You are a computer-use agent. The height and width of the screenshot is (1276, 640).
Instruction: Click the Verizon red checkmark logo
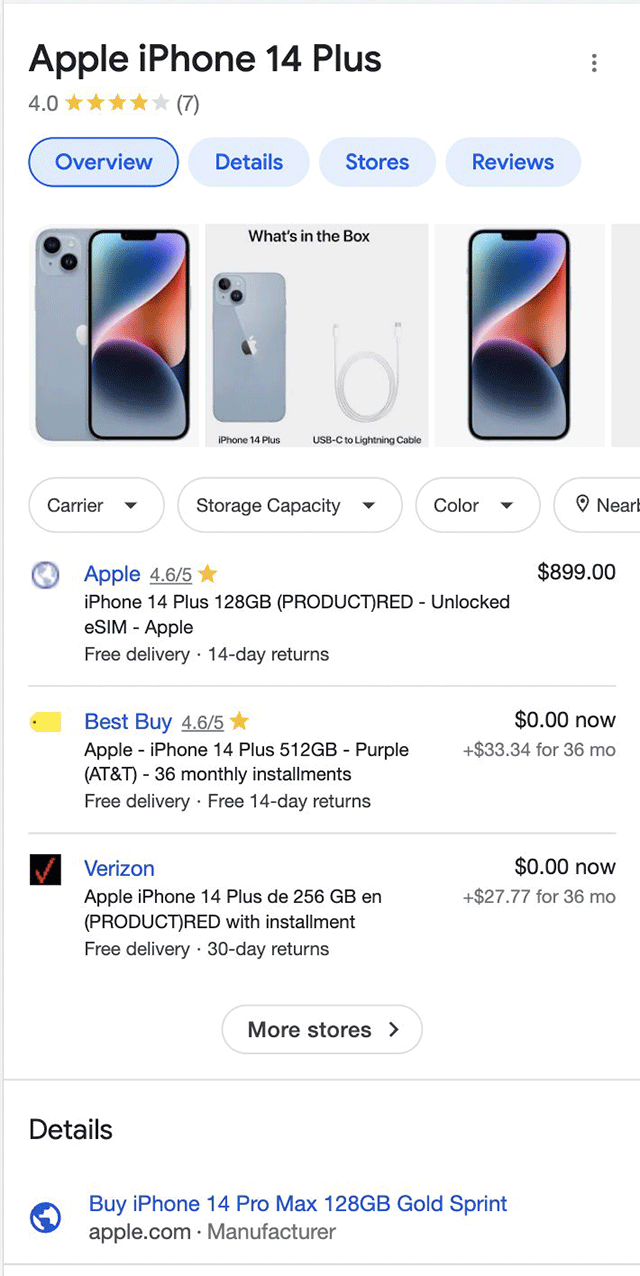46,869
